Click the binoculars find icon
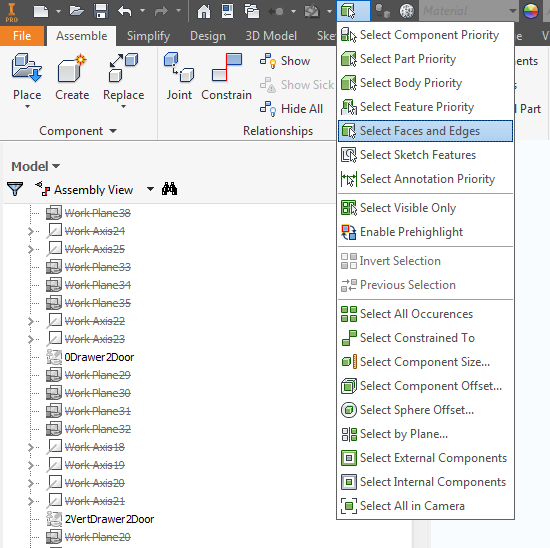The image size is (550, 548). coord(169,189)
